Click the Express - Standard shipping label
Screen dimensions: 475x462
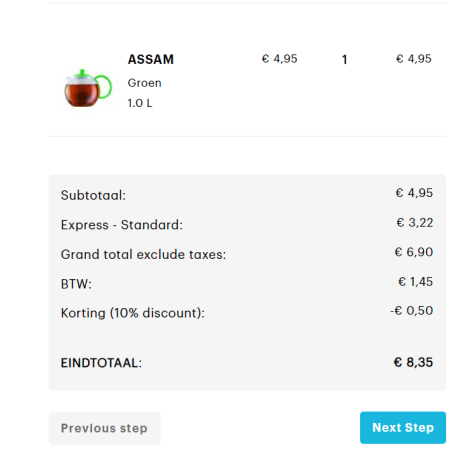click(122, 225)
